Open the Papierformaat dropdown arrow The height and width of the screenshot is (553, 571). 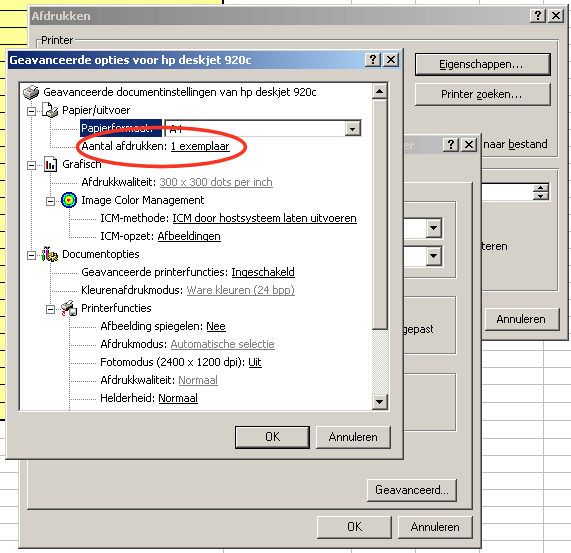[353, 129]
